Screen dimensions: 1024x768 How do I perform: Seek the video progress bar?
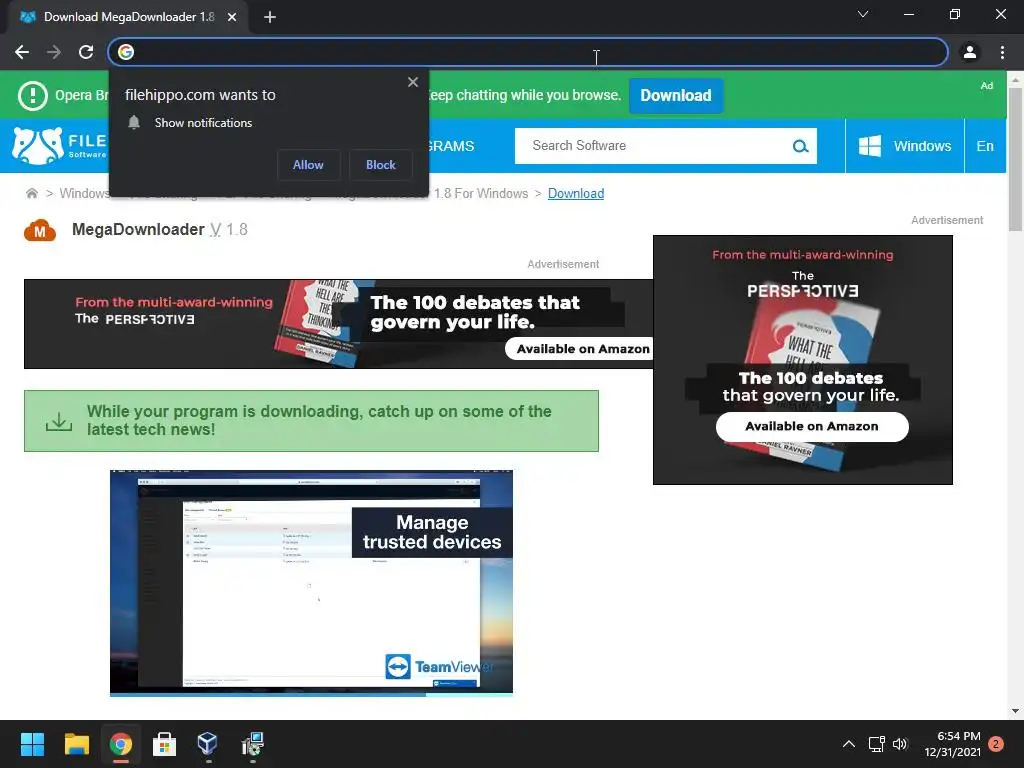click(x=311, y=695)
